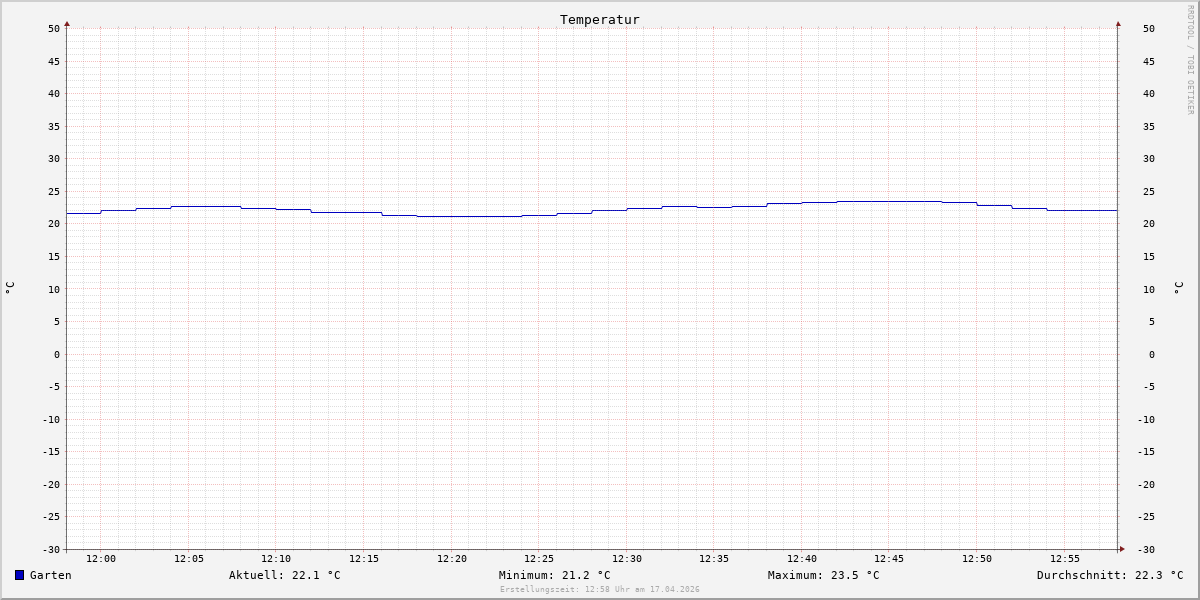Click the 12:25 time axis label
Viewport: 1200px width, 600px height.
click(x=539, y=559)
